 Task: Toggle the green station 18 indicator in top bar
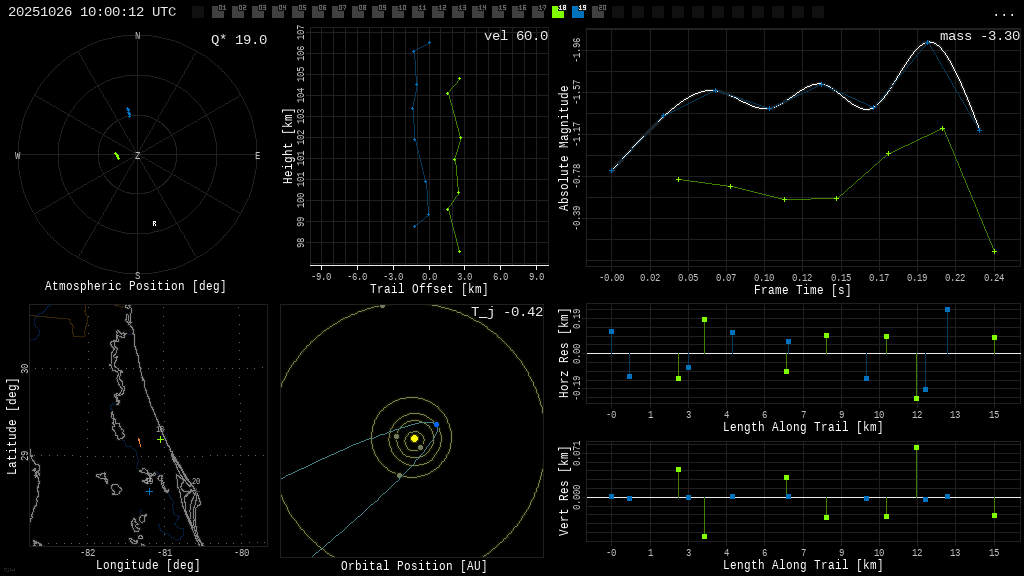(558, 12)
